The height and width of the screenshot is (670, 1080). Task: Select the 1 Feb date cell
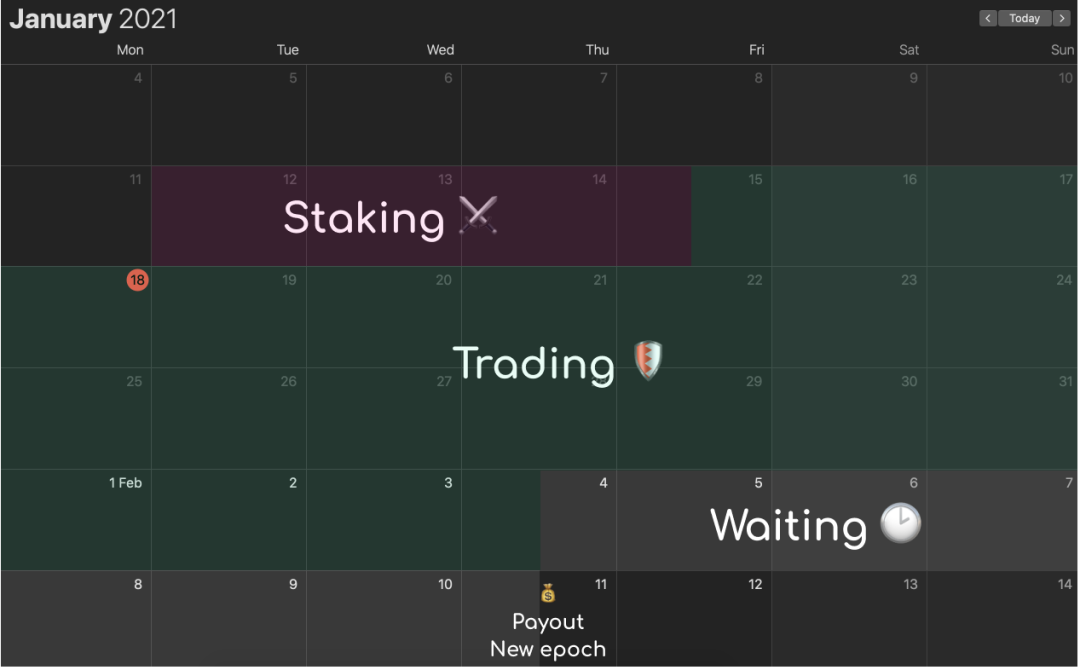point(76,520)
